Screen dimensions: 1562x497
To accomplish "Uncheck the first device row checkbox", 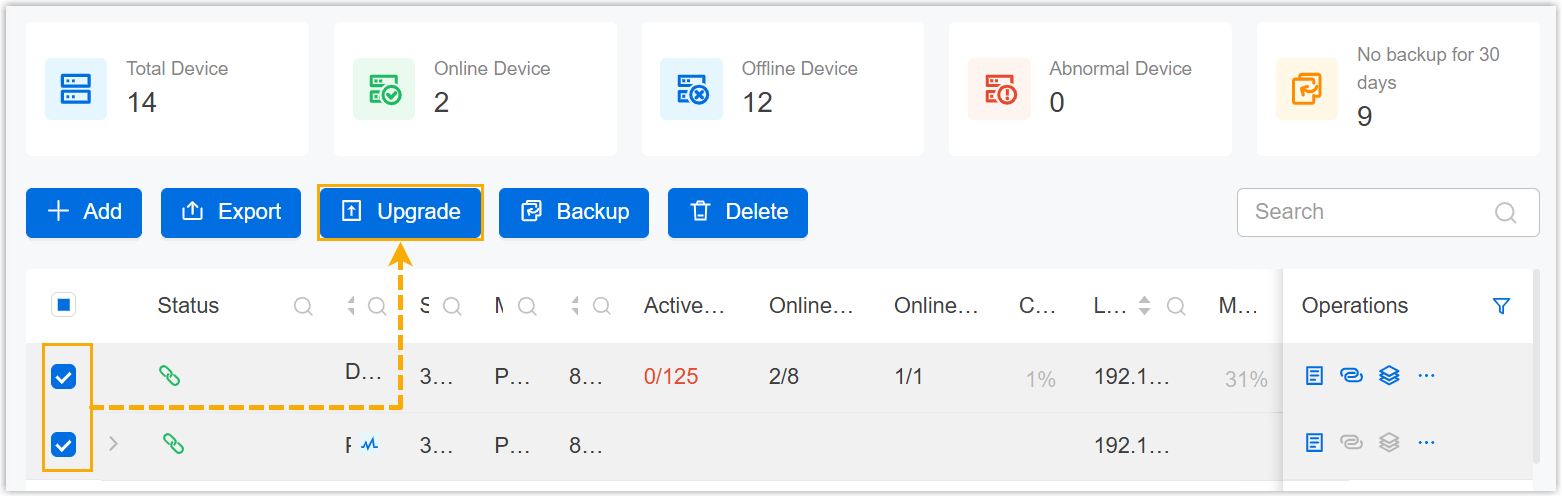I will point(64,377).
